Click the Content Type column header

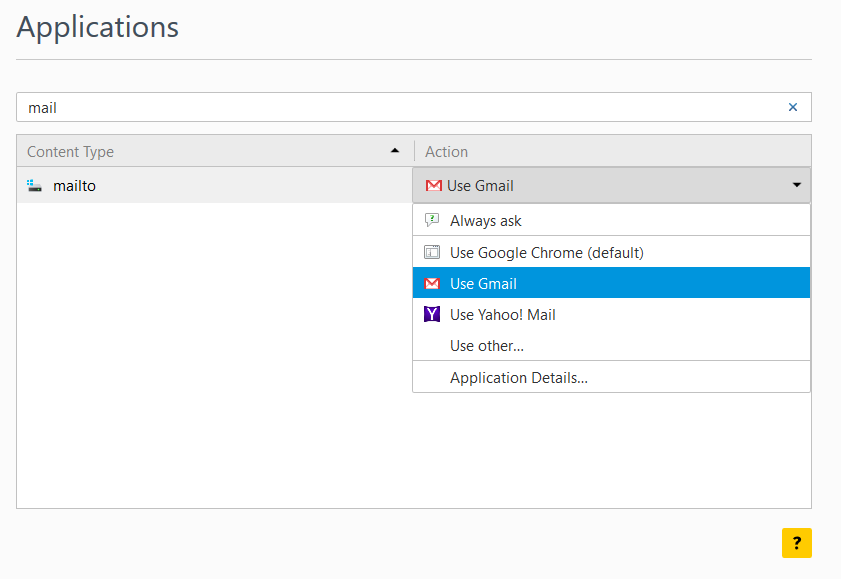coord(215,151)
